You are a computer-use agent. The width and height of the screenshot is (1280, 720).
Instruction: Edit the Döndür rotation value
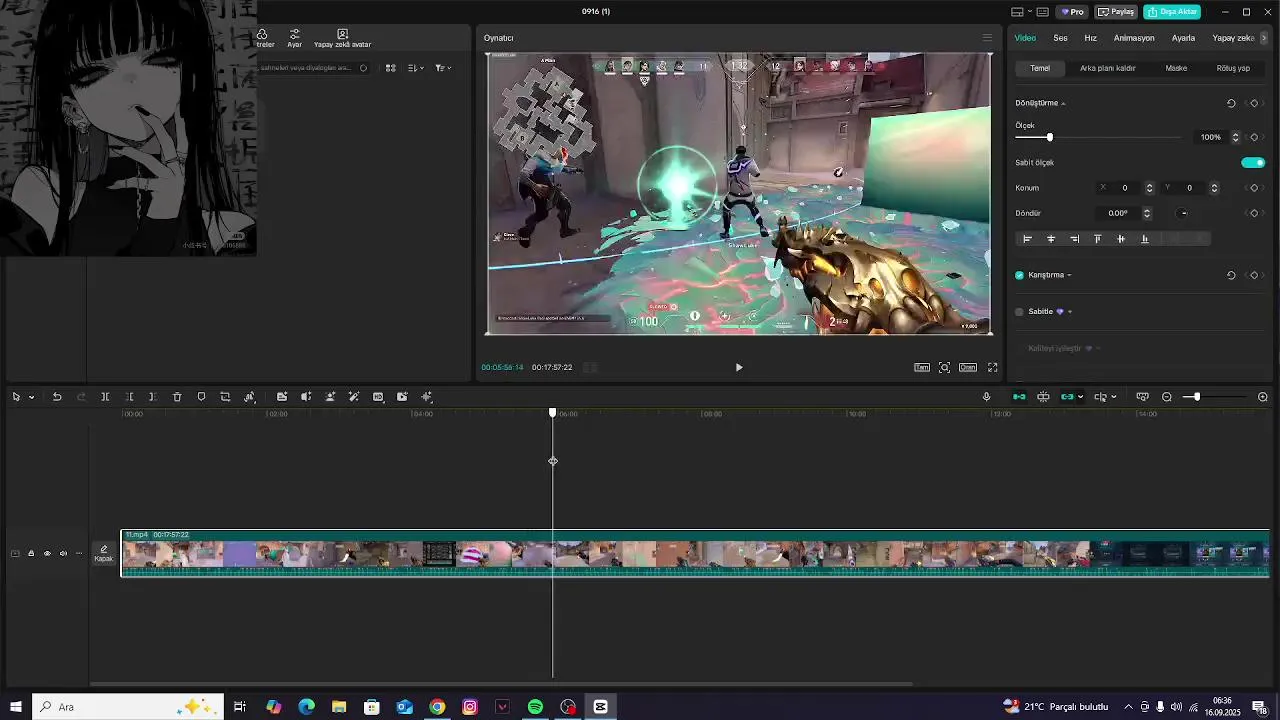pos(1118,213)
